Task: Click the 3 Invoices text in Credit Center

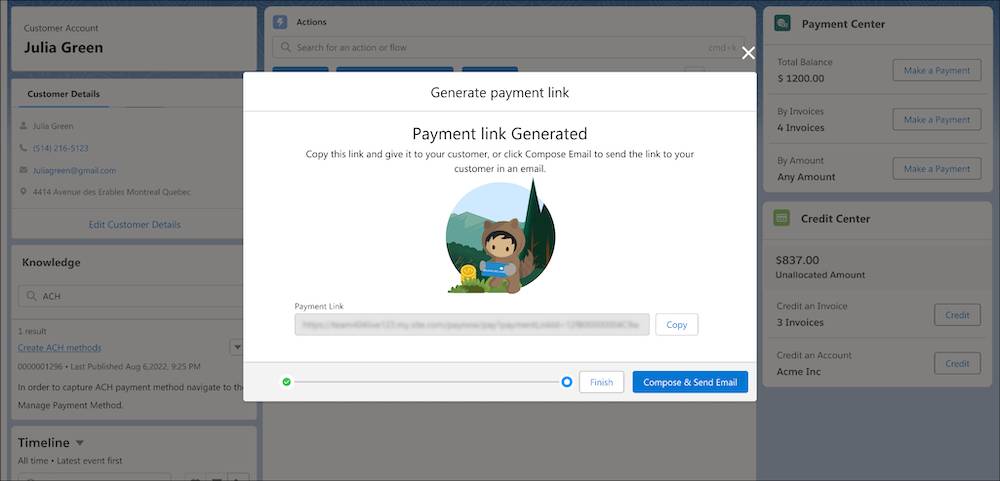Action: coord(800,322)
